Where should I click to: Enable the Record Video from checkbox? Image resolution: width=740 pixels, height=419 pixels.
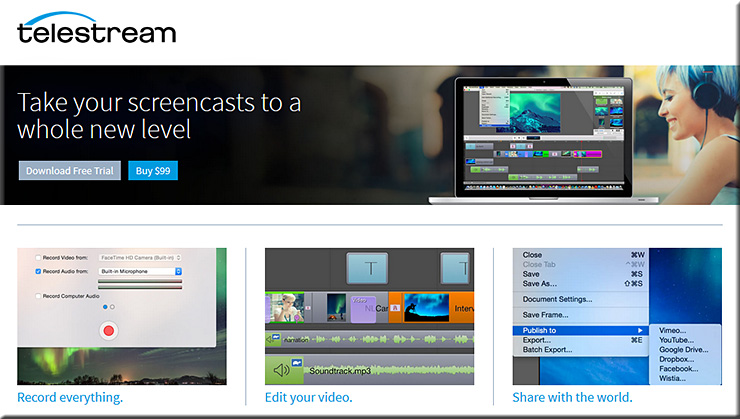[38, 258]
